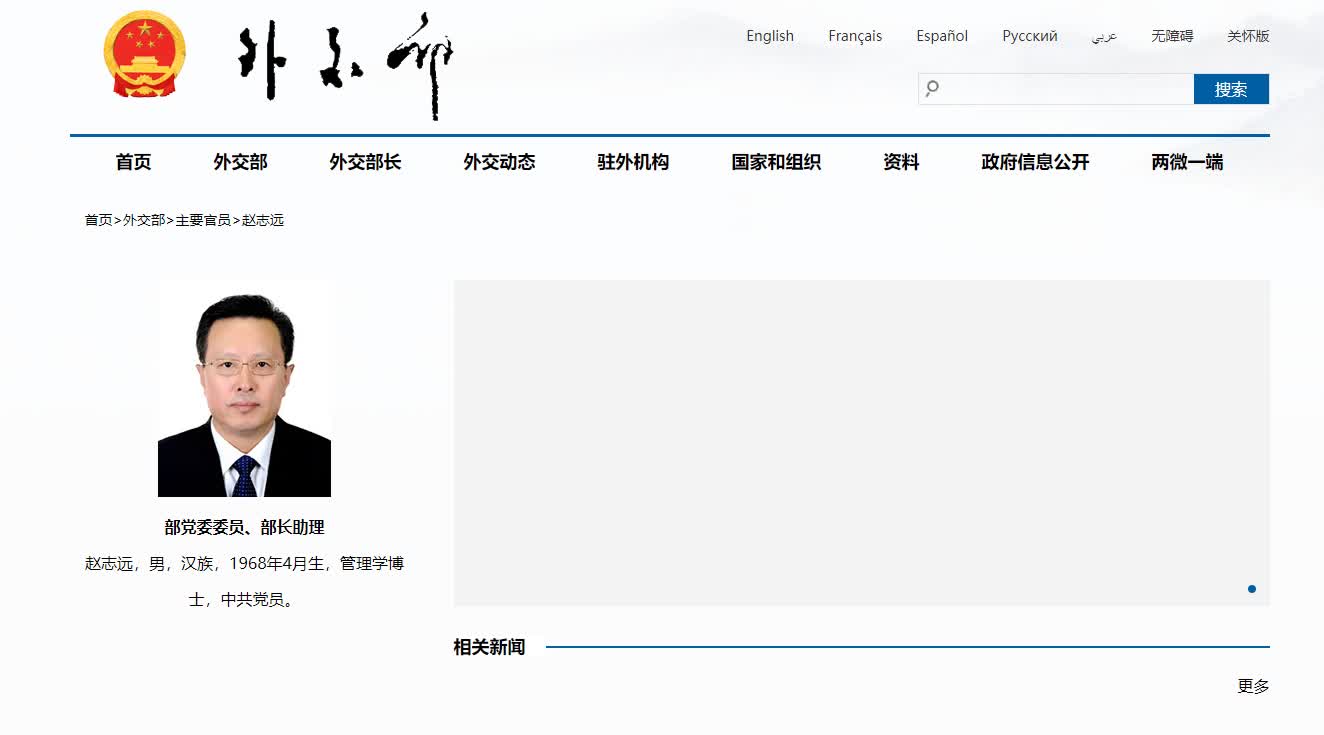Open the Français language version
Screen dimensions: 1324x735
(x=854, y=36)
